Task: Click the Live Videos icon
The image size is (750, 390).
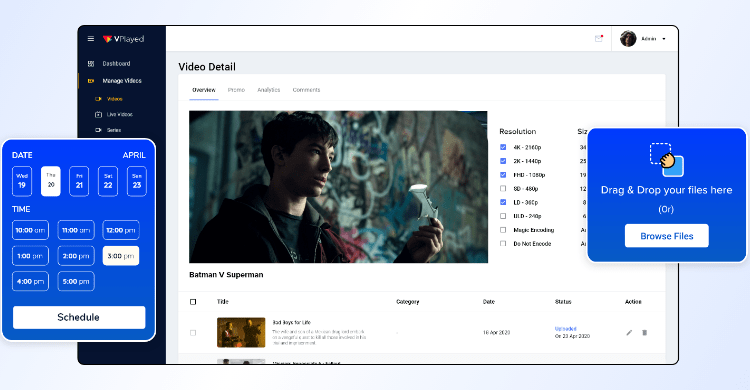Action: pos(99,114)
